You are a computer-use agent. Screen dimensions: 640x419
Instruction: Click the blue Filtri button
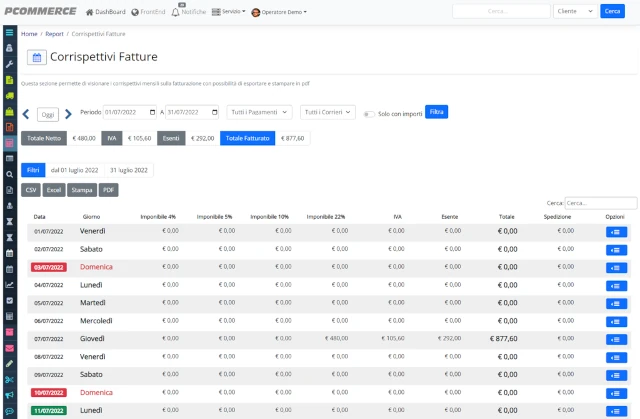[33, 170]
